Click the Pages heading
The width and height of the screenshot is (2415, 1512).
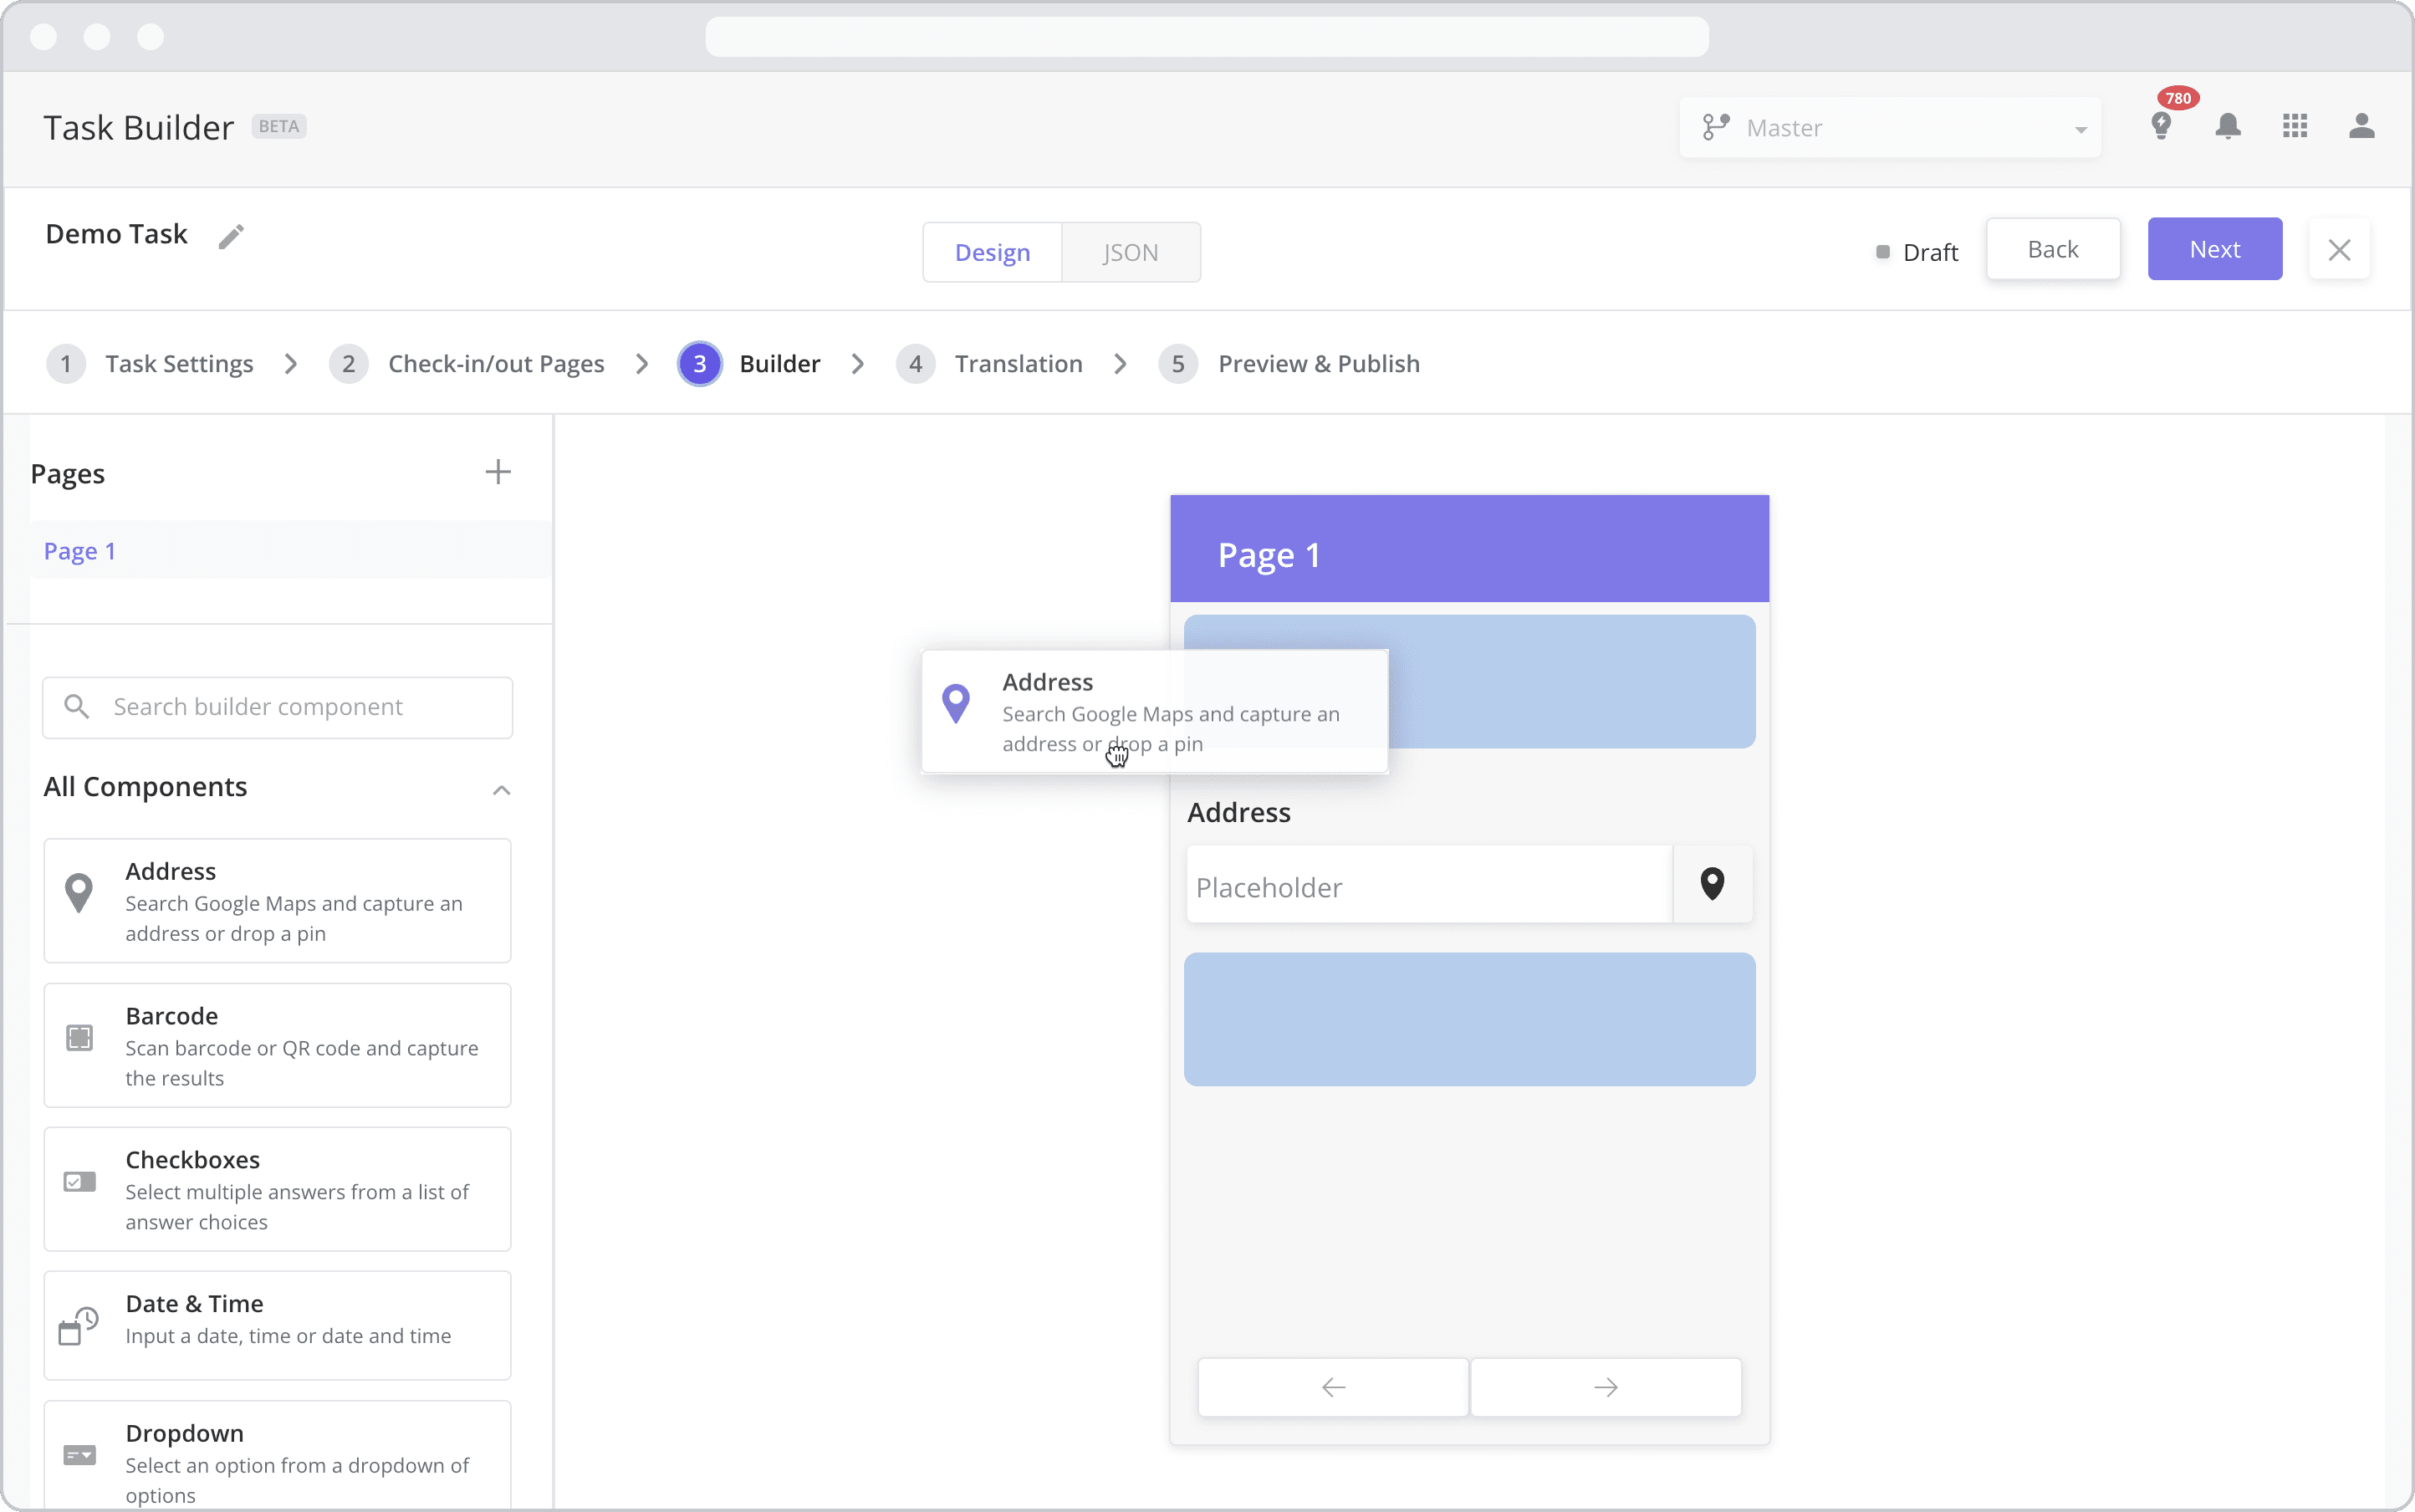(x=67, y=474)
